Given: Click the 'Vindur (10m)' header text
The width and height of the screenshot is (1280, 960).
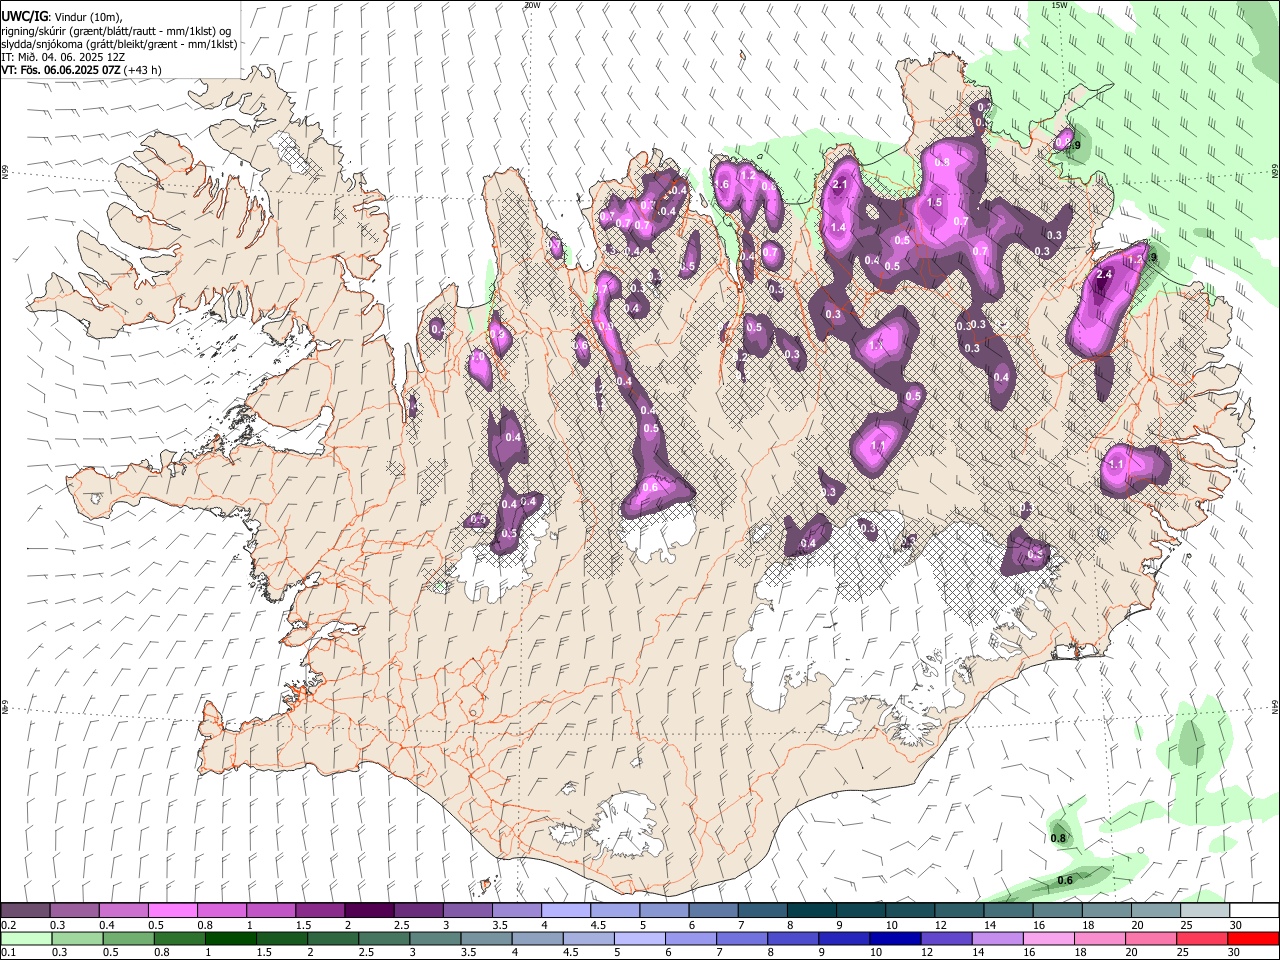Looking at the screenshot, I should tap(87, 16).
